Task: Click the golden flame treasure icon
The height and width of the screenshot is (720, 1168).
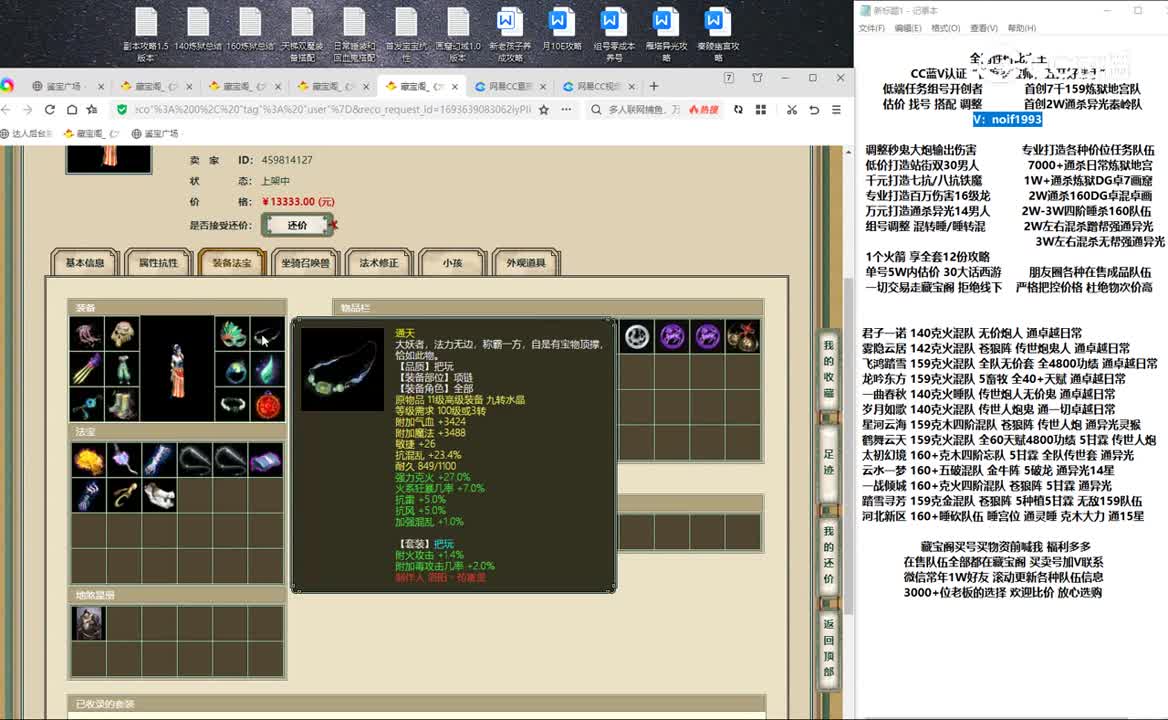Action: click(88, 459)
